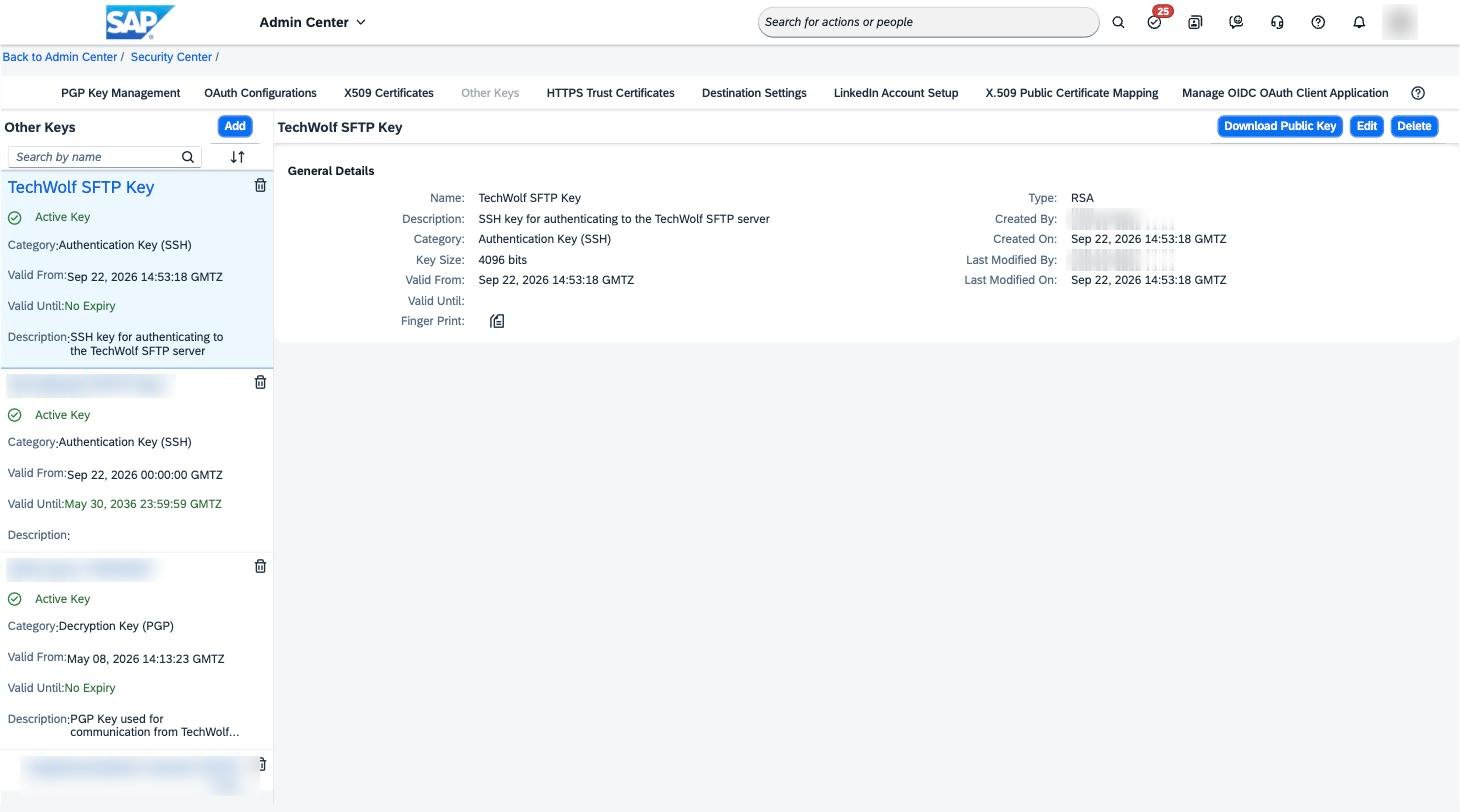Open the chat assistant icon in header
The height and width of the screenshot is (812, 1460).
1236,22
